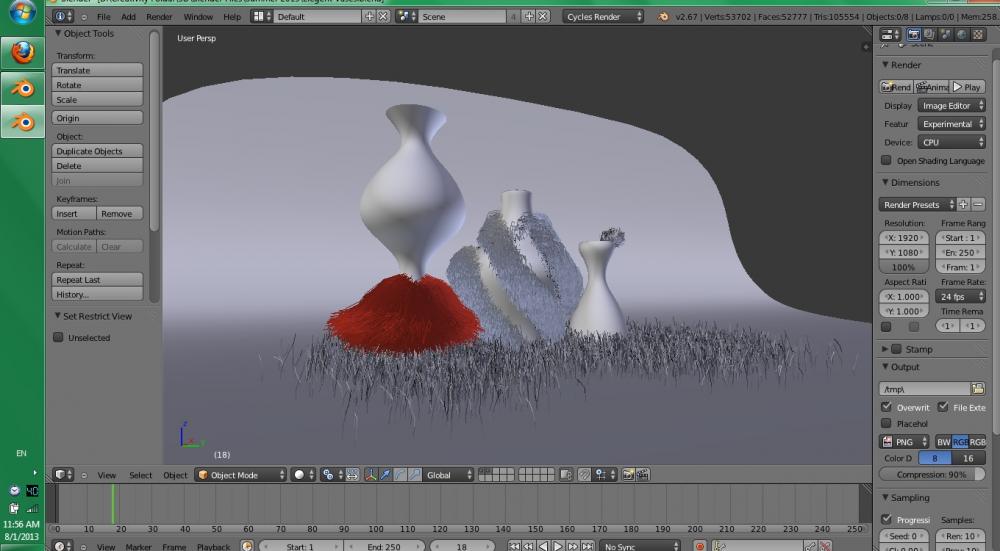Click the resolution 100% percentage slider
Image resolution: width=1000 pixels, height=551 pixels.
[904, 267]
